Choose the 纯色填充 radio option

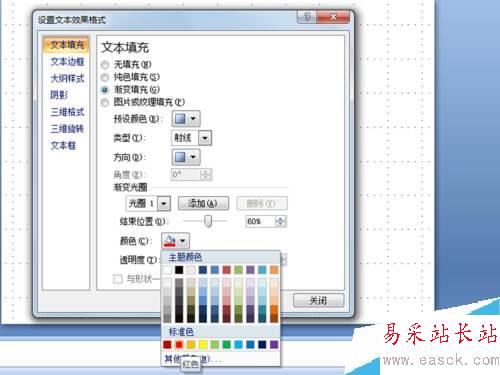tap(105, 77)
